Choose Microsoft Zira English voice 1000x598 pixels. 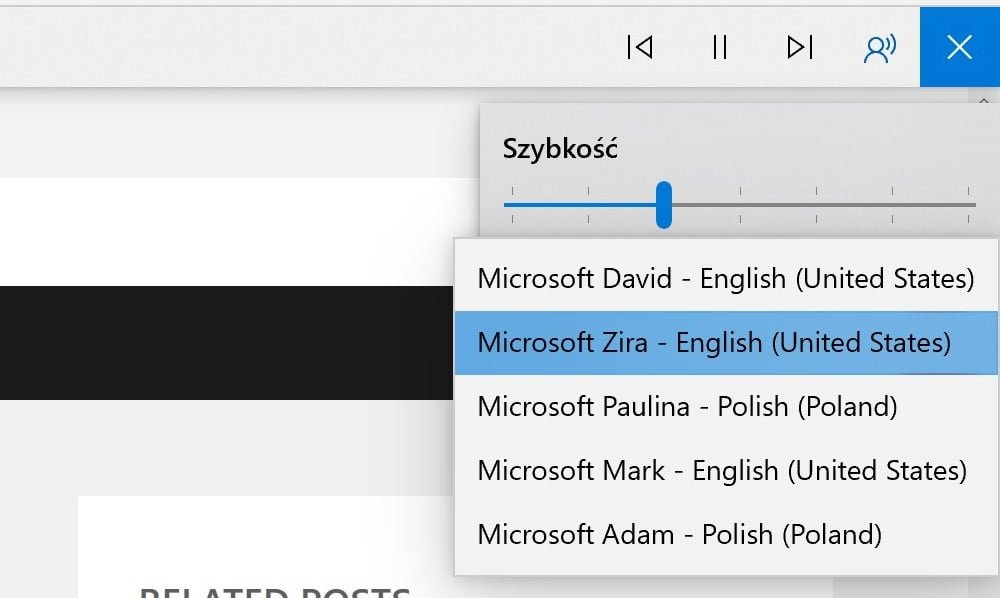click(726, 342)
